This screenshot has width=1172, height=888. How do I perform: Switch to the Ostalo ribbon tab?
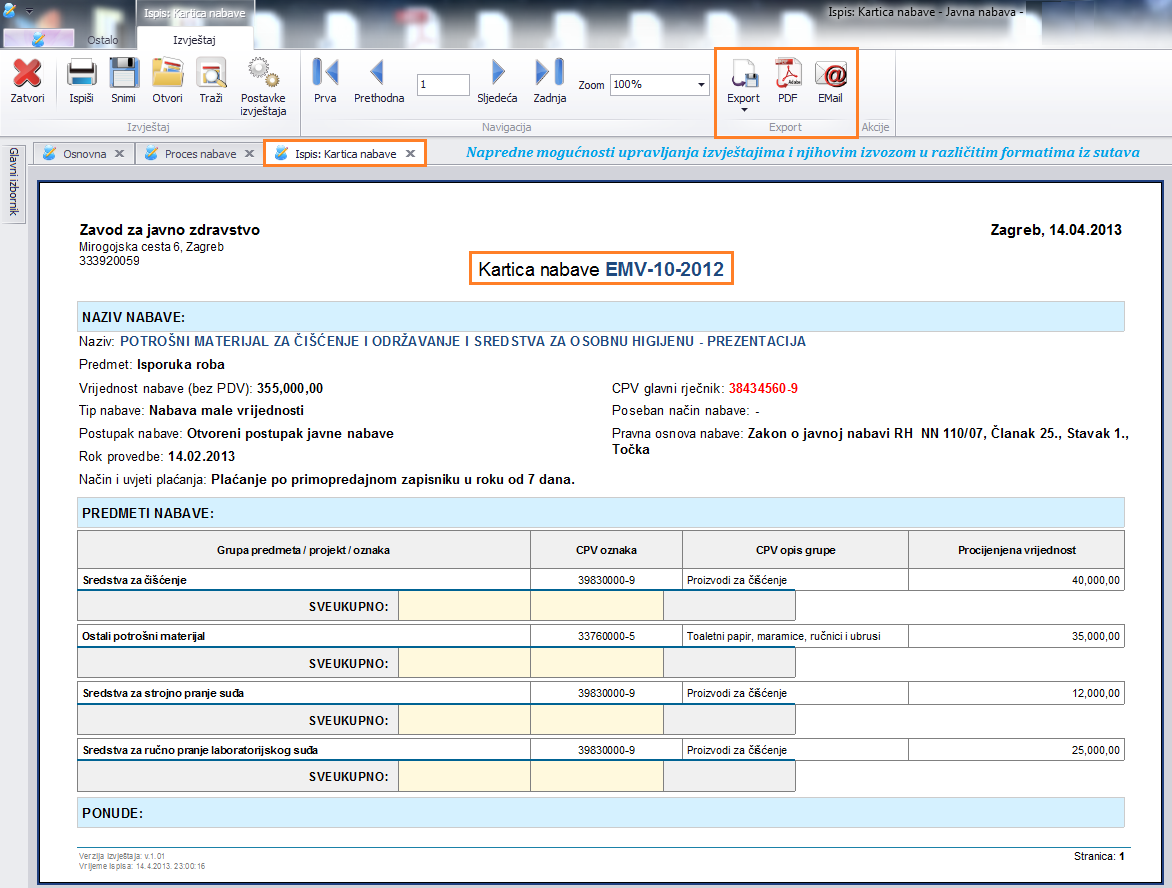tap(102, 40)
